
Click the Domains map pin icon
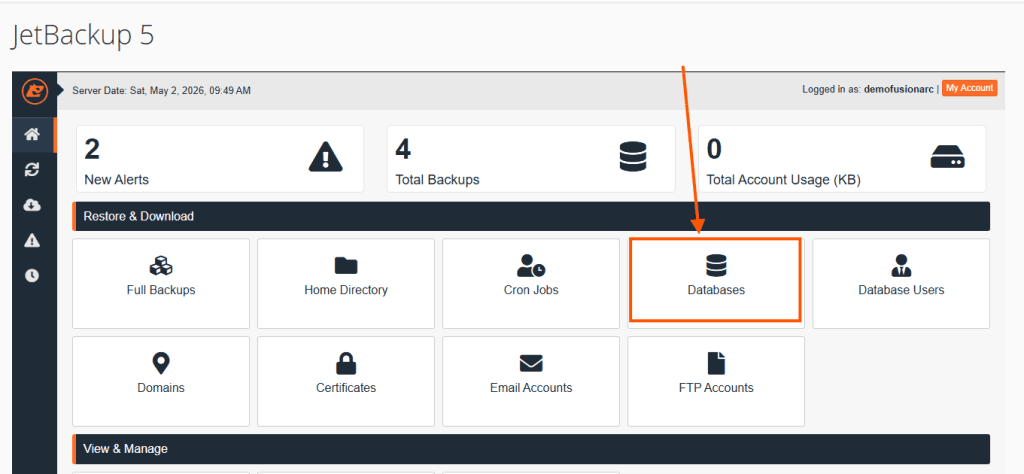(x=161, y=363)
